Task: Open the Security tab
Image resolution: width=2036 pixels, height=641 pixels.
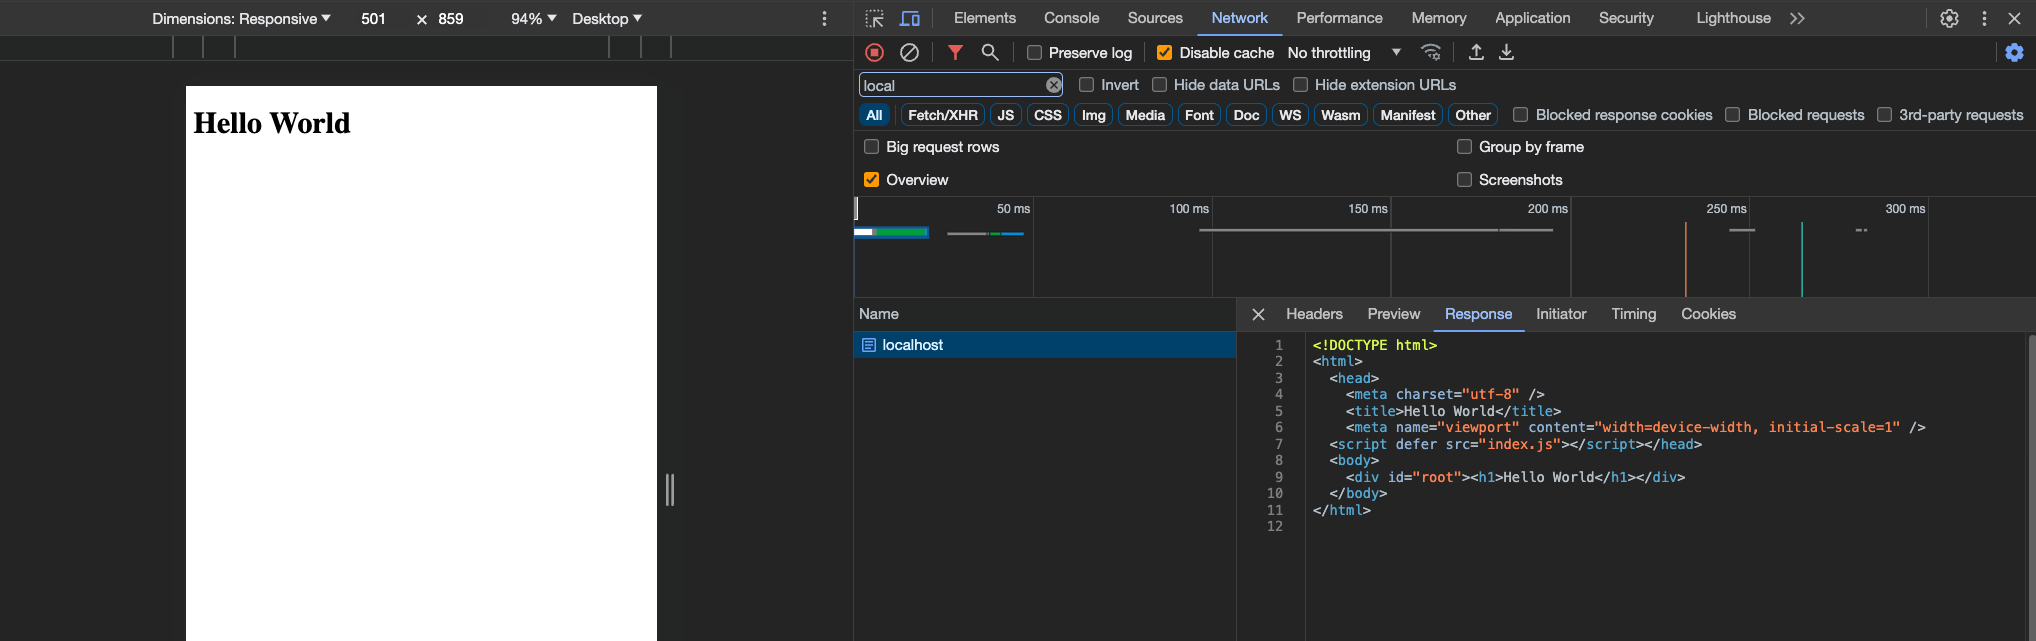Action: [1626, 18]
